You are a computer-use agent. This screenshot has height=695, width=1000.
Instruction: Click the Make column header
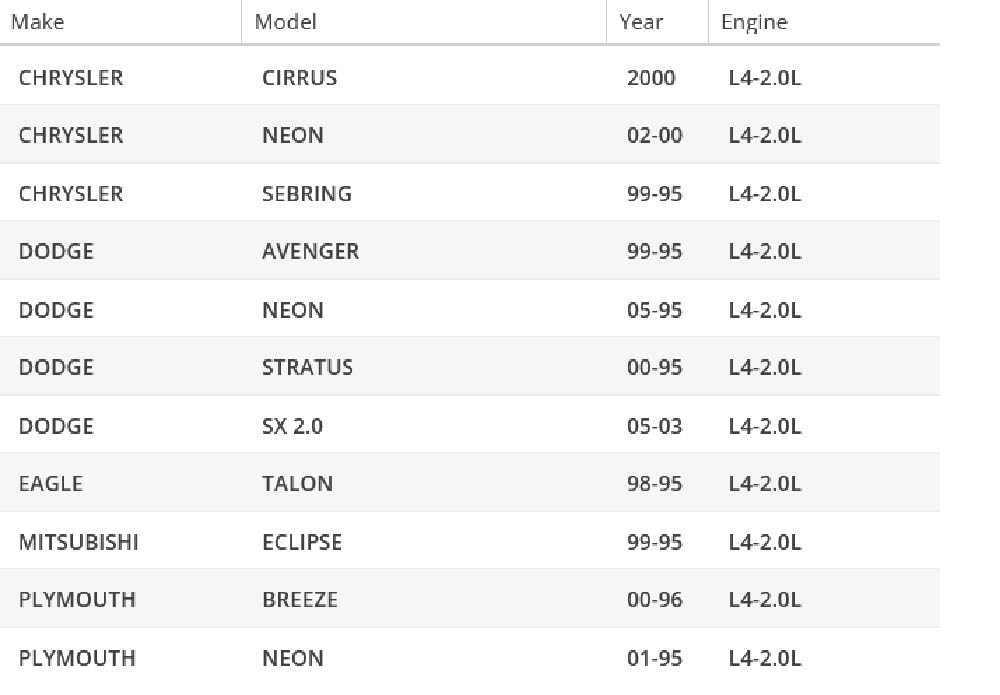(37, 22)
